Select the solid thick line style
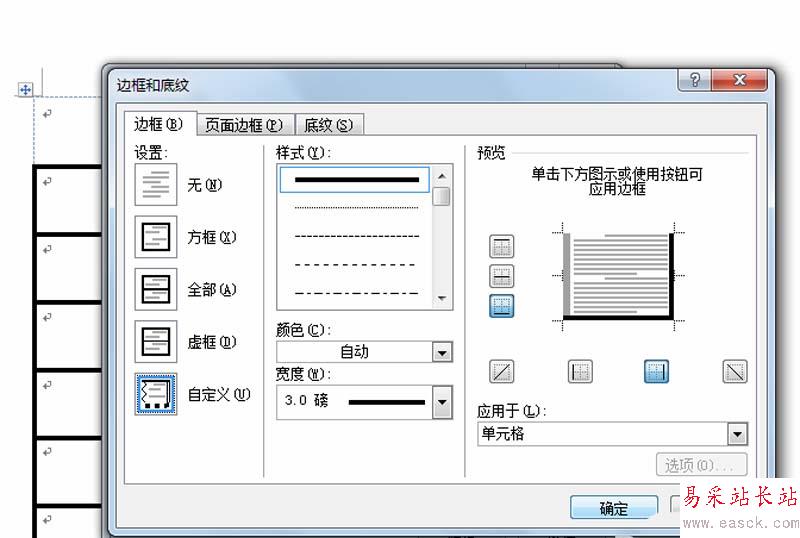The width and height of the screenshot is (800, 538). click(x=355, y=180)
